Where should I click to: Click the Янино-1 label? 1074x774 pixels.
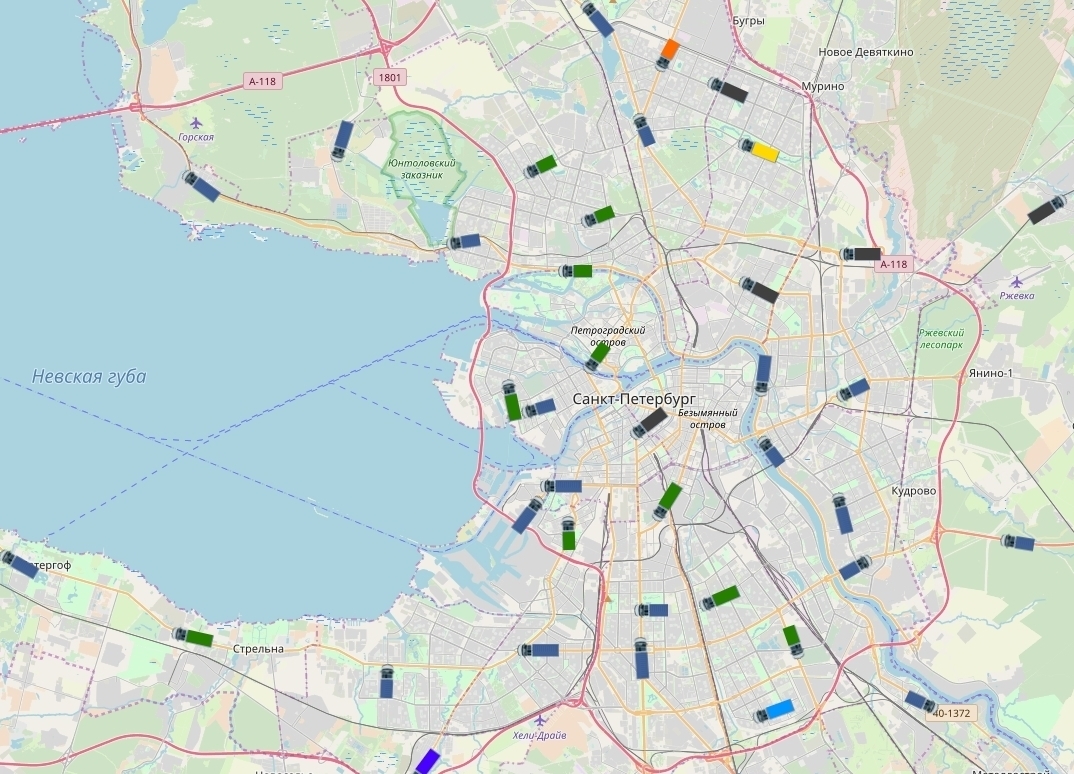click(x=990, y=373)
